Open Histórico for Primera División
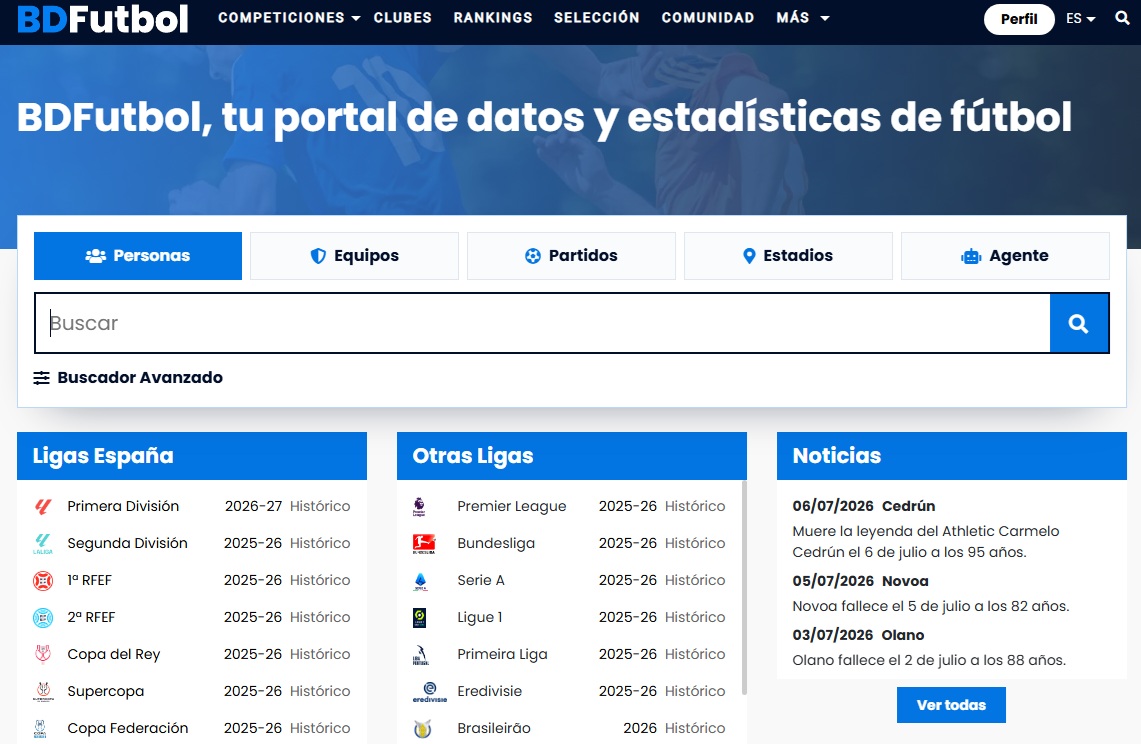Screen dimensions: 1141x744 [x=320, y=507]
